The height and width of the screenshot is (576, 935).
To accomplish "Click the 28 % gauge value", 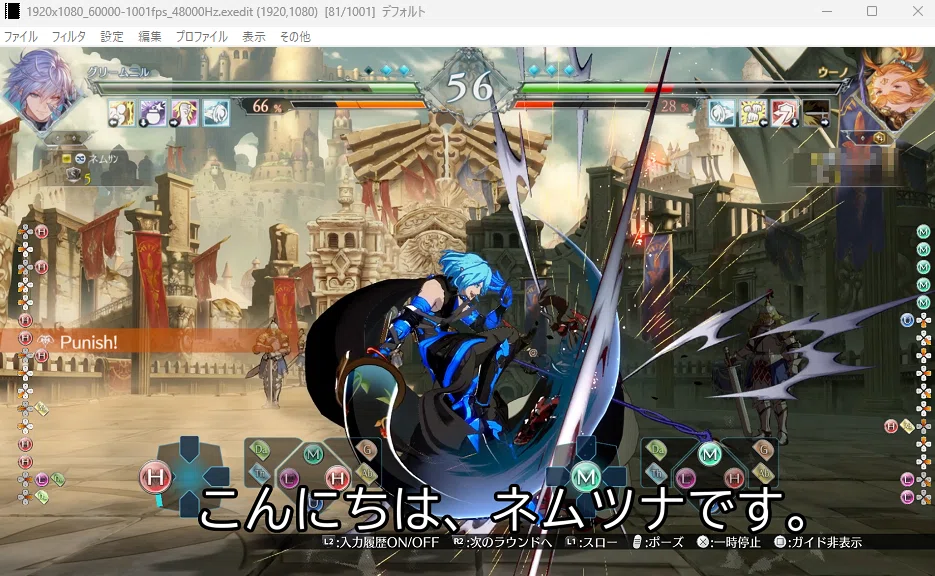I will tap(676, 106).
